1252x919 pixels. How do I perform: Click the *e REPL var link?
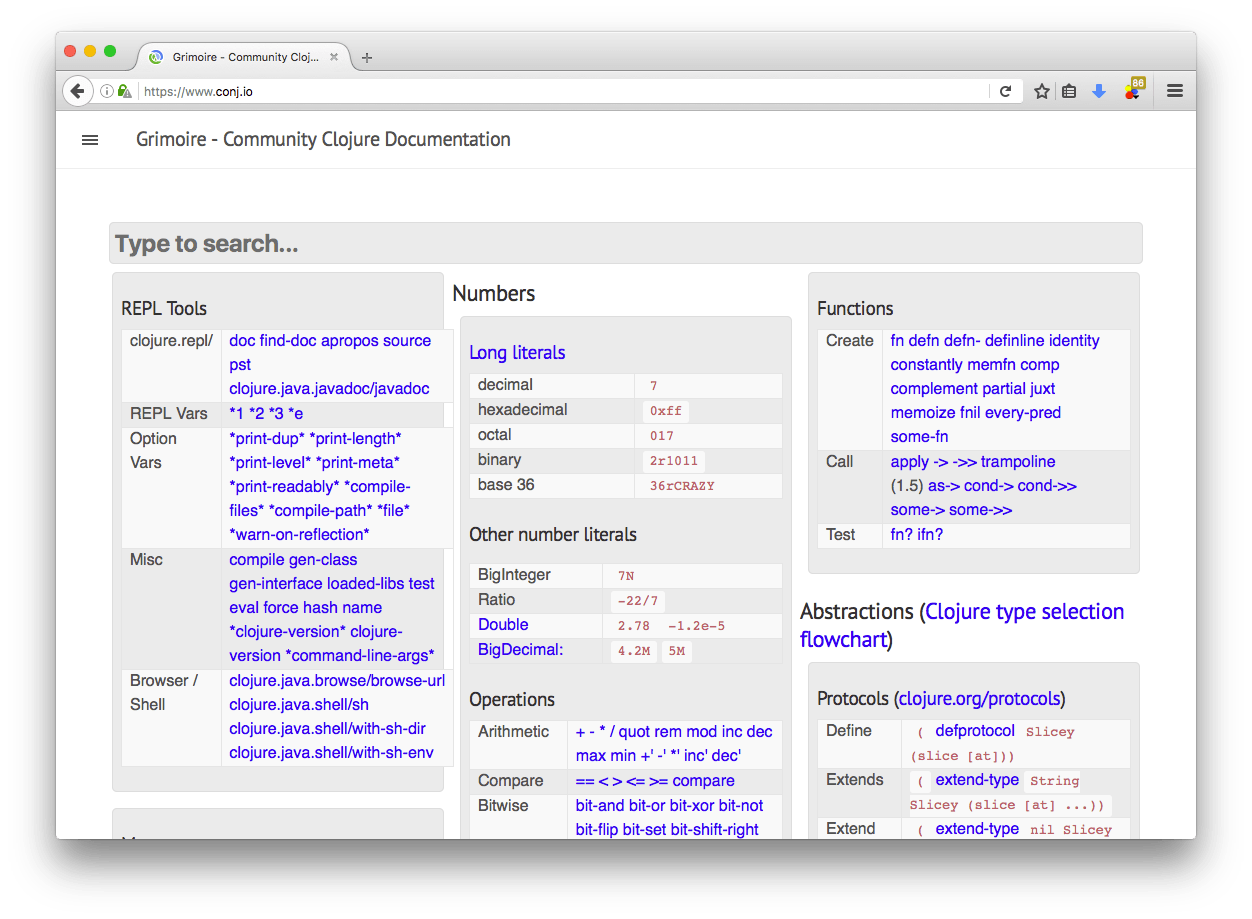pyautogui.click(x=295, y=414)
